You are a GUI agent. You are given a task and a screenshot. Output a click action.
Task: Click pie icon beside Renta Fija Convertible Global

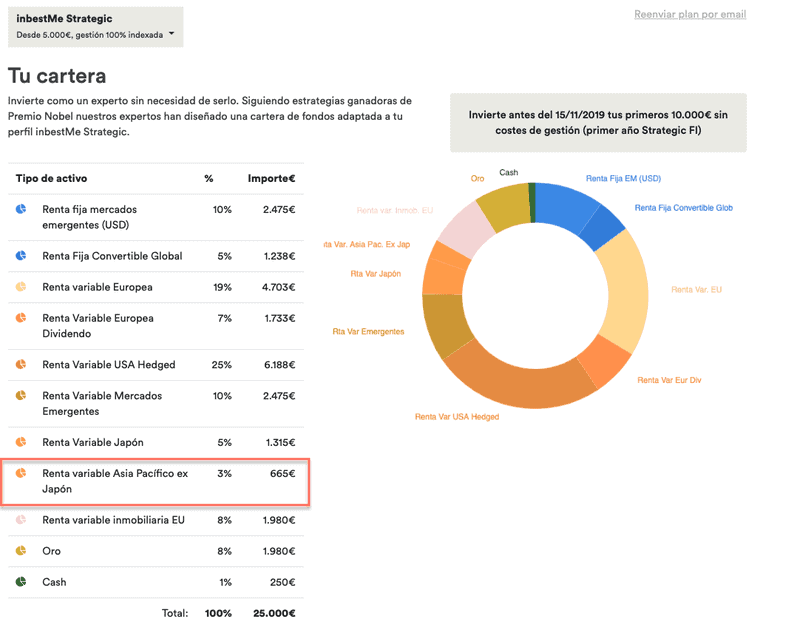21,256
